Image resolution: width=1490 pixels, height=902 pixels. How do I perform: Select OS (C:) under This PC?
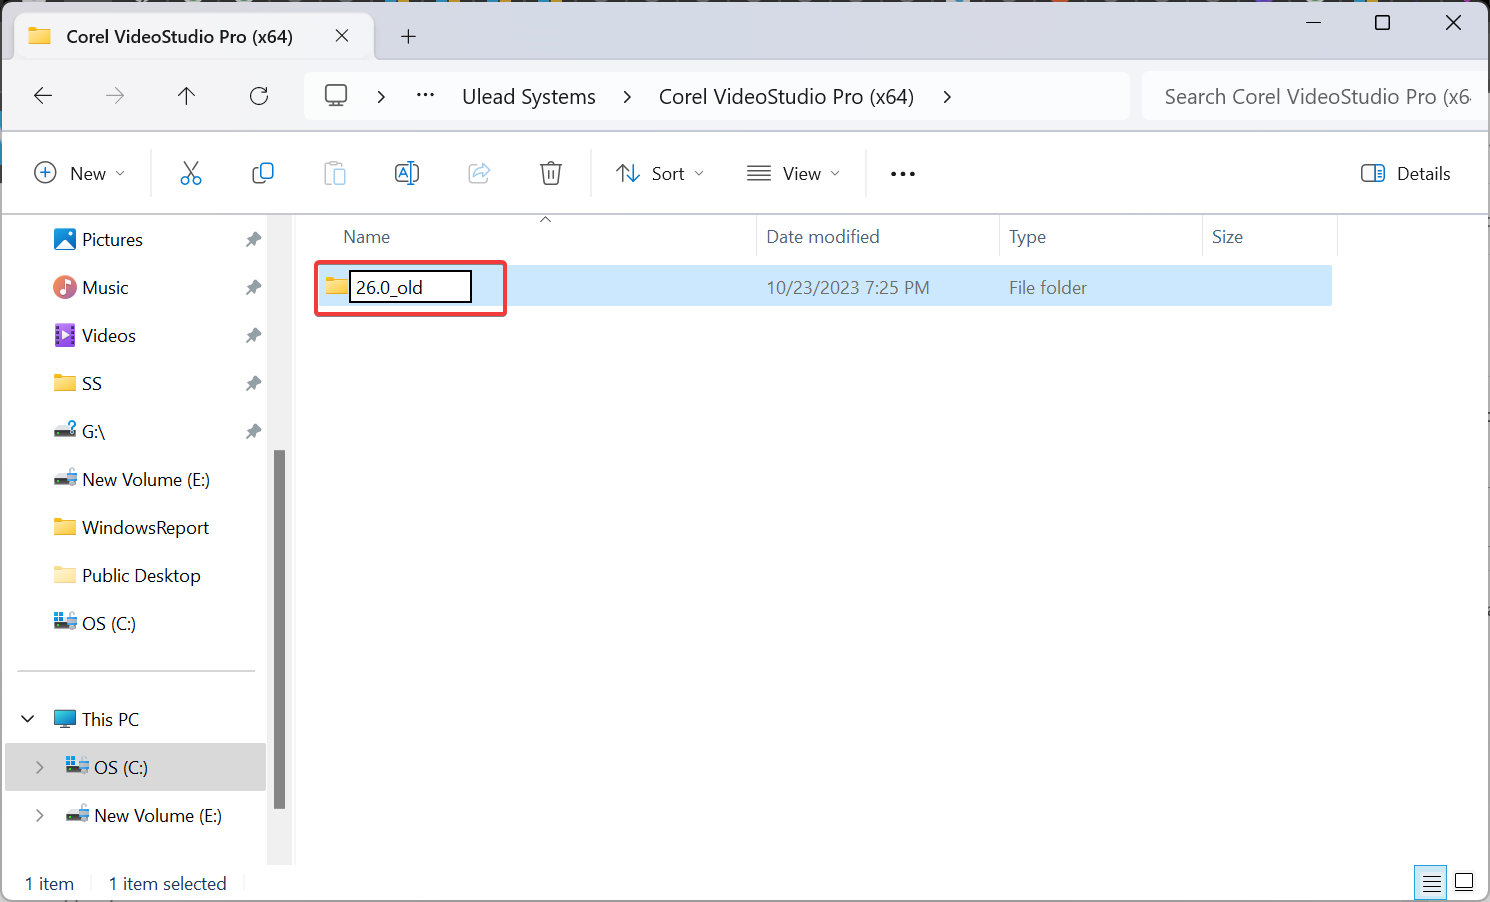point(121,767)
